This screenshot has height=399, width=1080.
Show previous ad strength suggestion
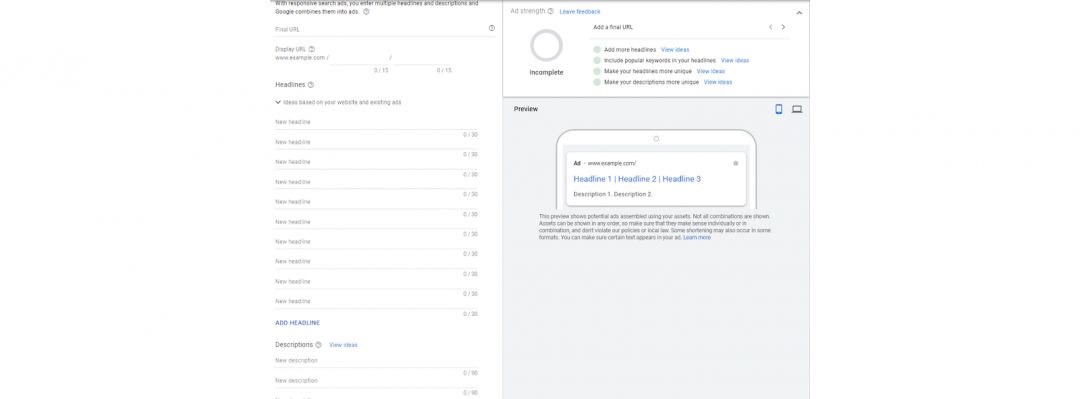point(770,27)
